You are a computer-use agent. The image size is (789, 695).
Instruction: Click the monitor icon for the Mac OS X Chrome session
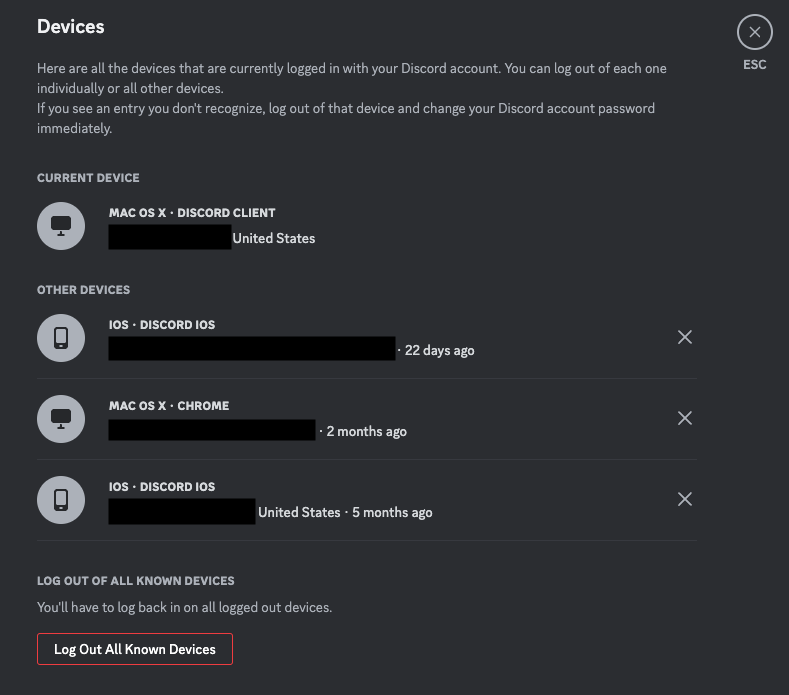tap(61, 419)
